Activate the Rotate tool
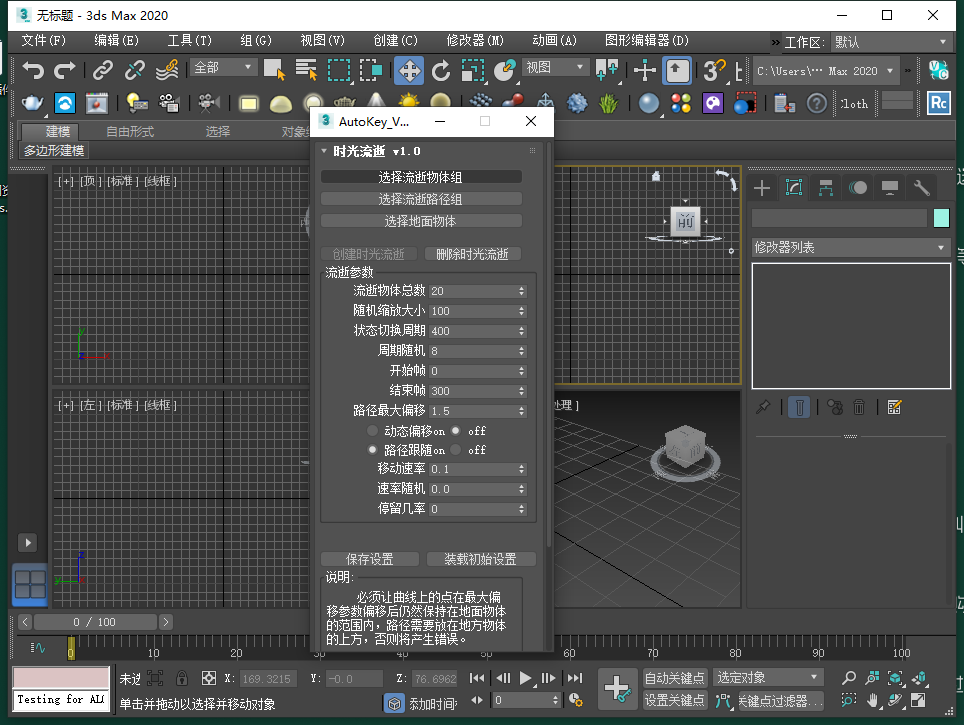The height and width of the screenshot is (725, 964). [441, 70]
